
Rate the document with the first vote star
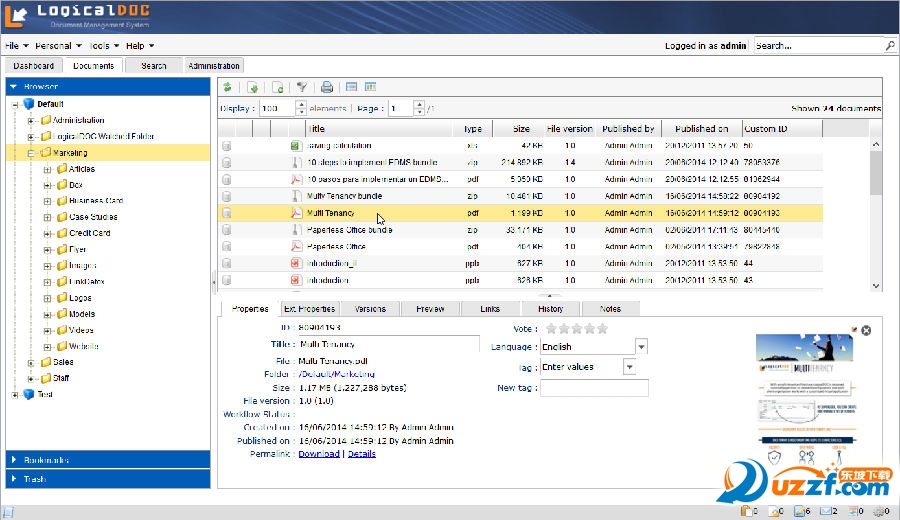(x=551, y=328)
